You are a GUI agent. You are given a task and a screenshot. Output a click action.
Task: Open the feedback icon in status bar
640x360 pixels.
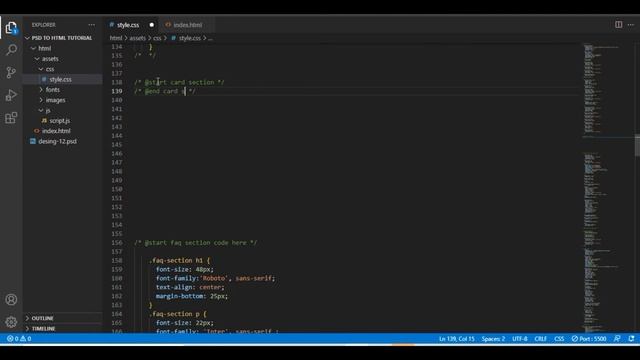pos(617,339)
